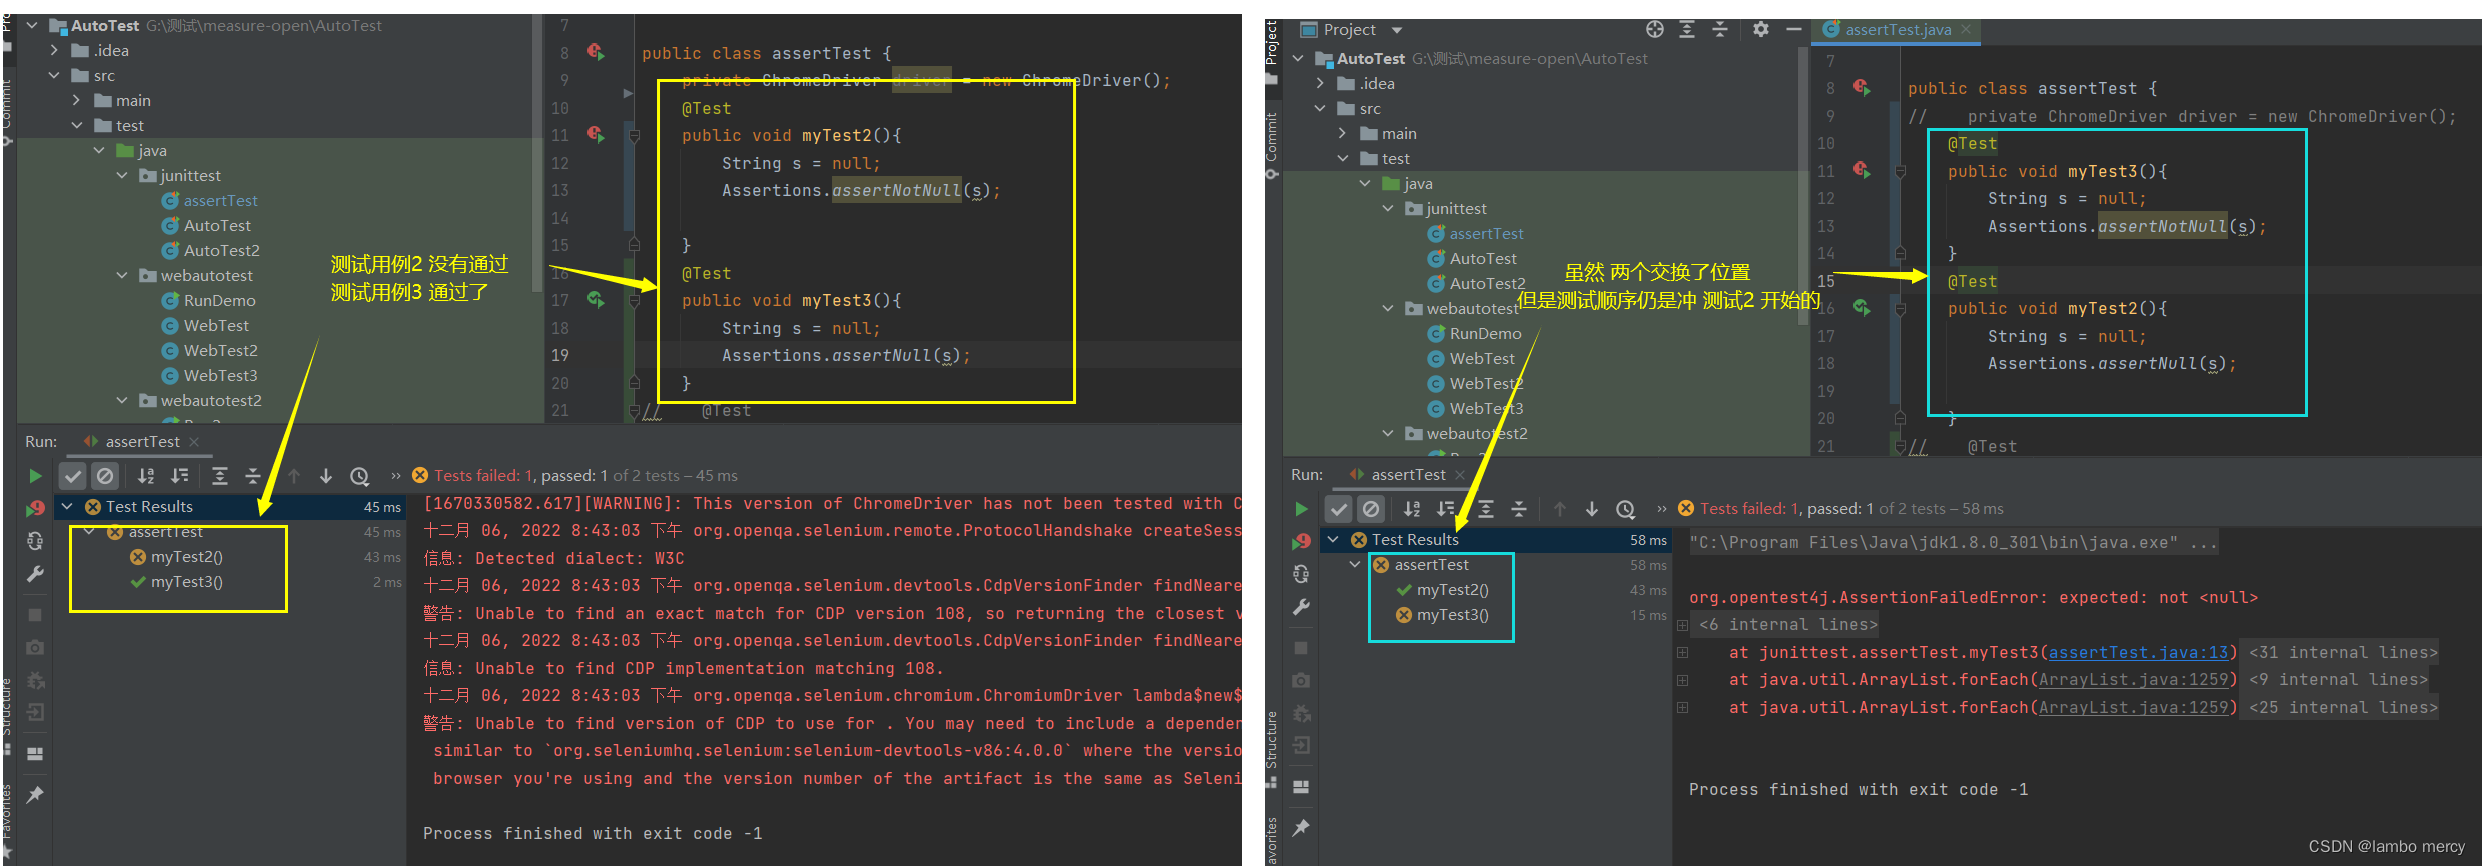Open WebTest3 class in left project tree

(220, 376)
